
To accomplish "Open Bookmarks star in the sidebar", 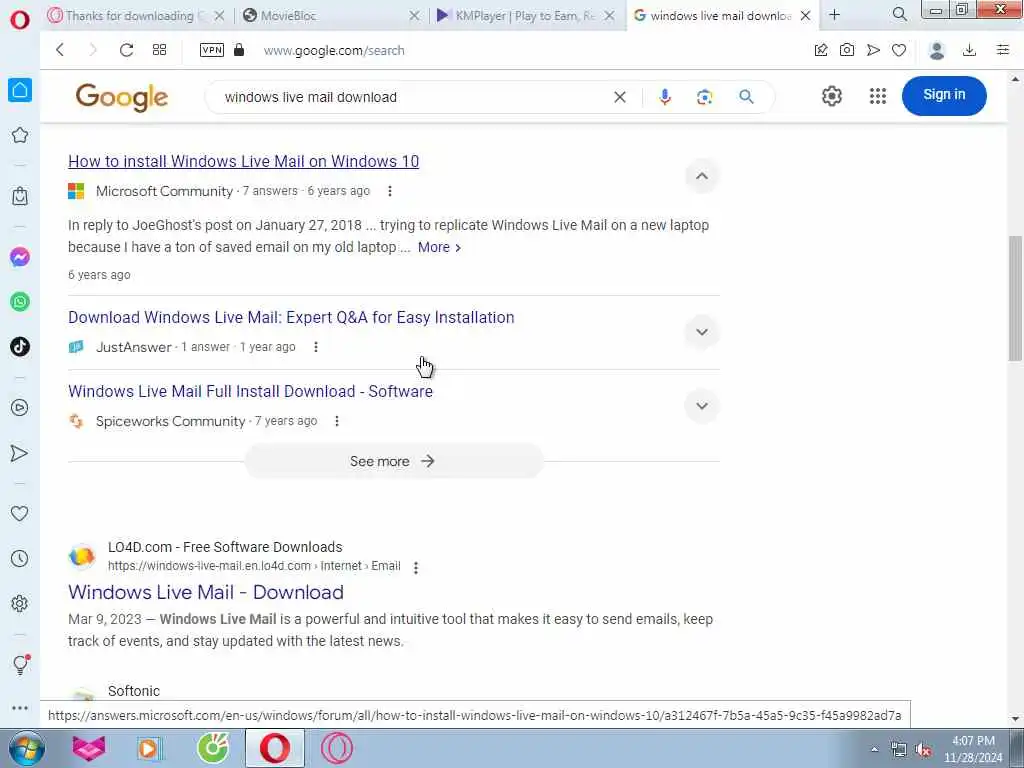I will [20, 135].
